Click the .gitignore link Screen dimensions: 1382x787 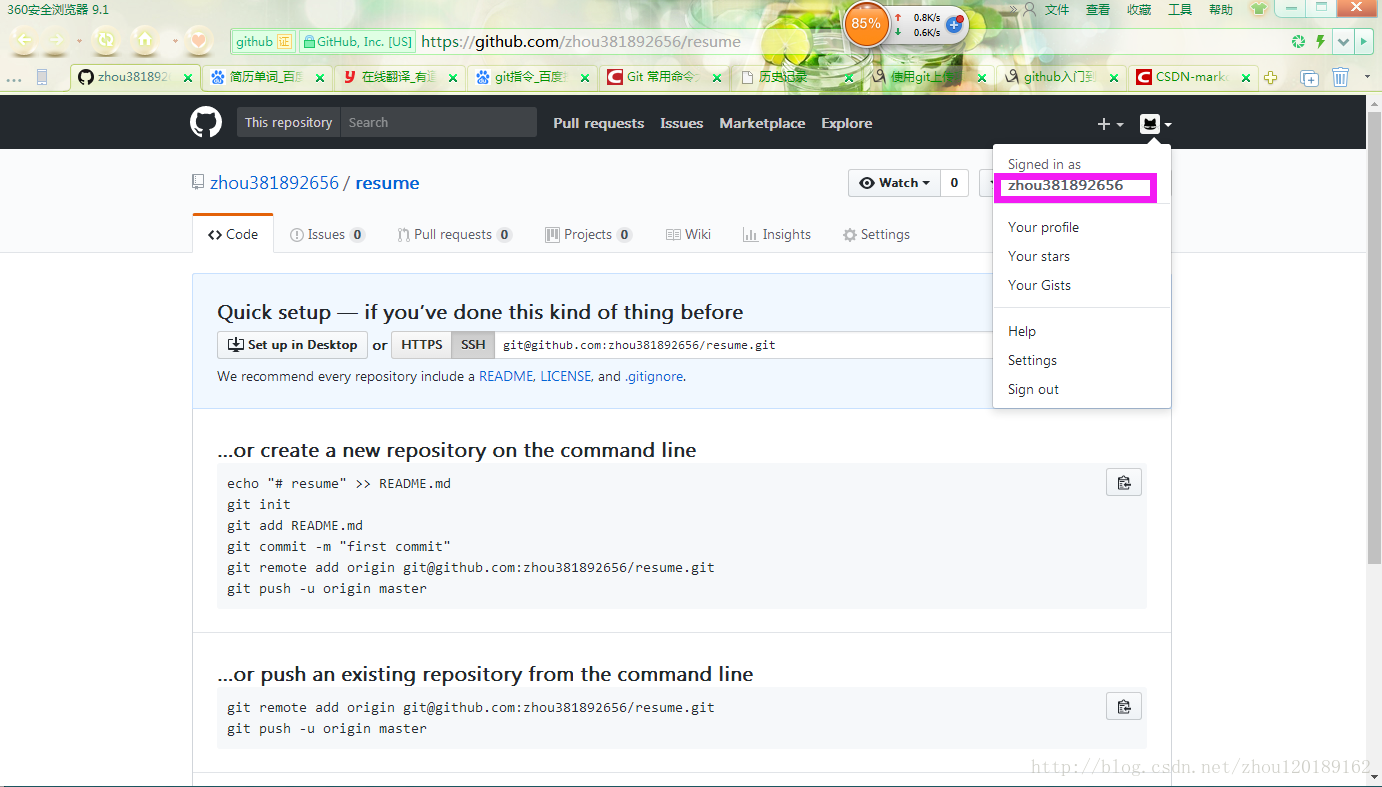[x=654, y=377]
